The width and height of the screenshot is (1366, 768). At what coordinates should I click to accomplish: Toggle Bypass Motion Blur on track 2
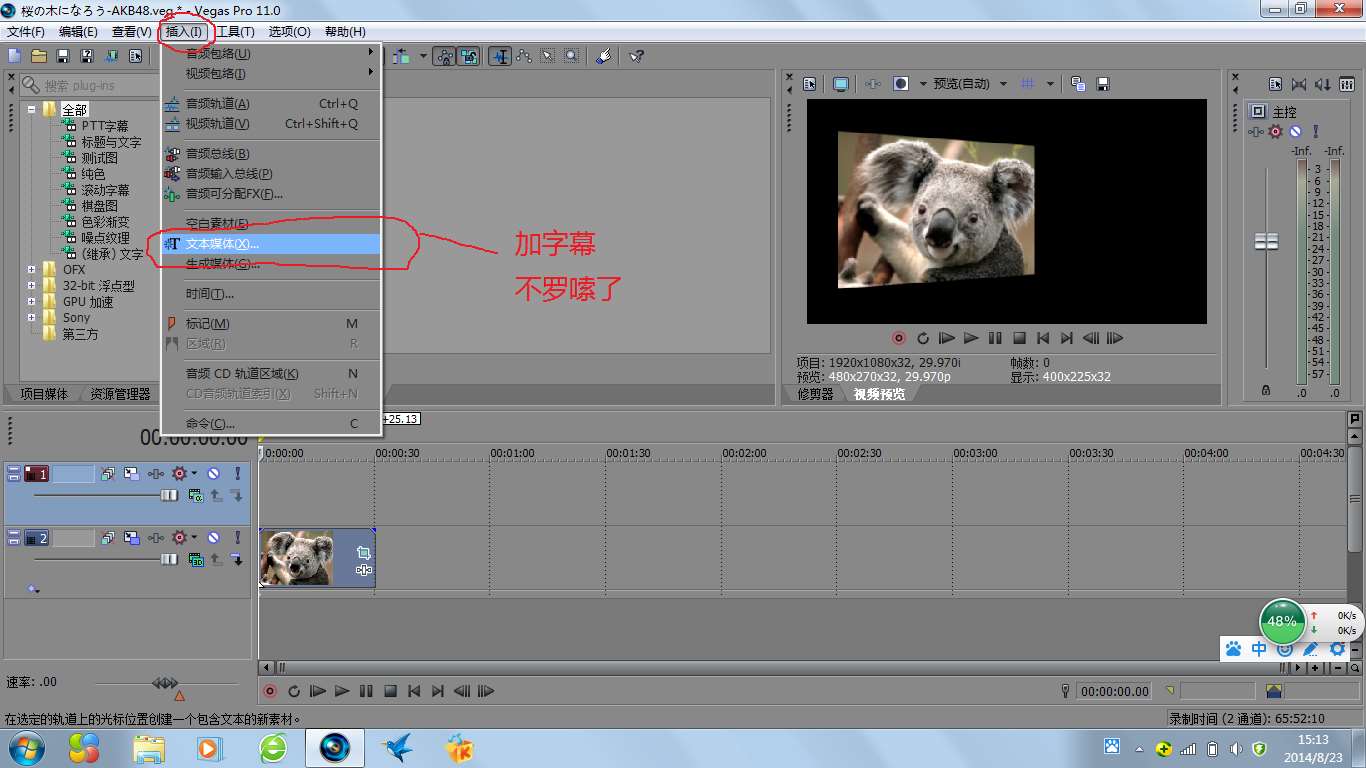pos(108,538)
